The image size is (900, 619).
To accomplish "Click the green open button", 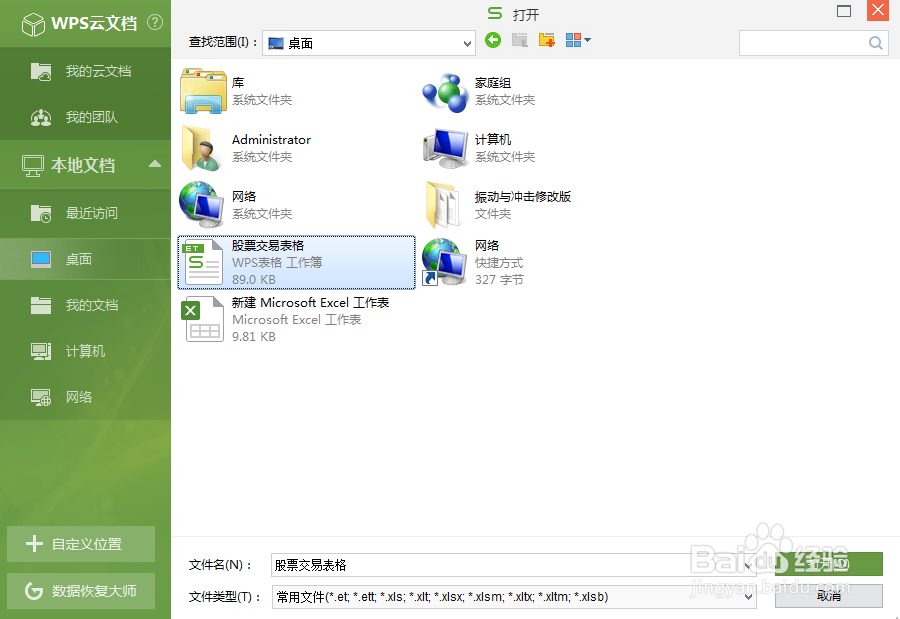I will coord(829,564).
